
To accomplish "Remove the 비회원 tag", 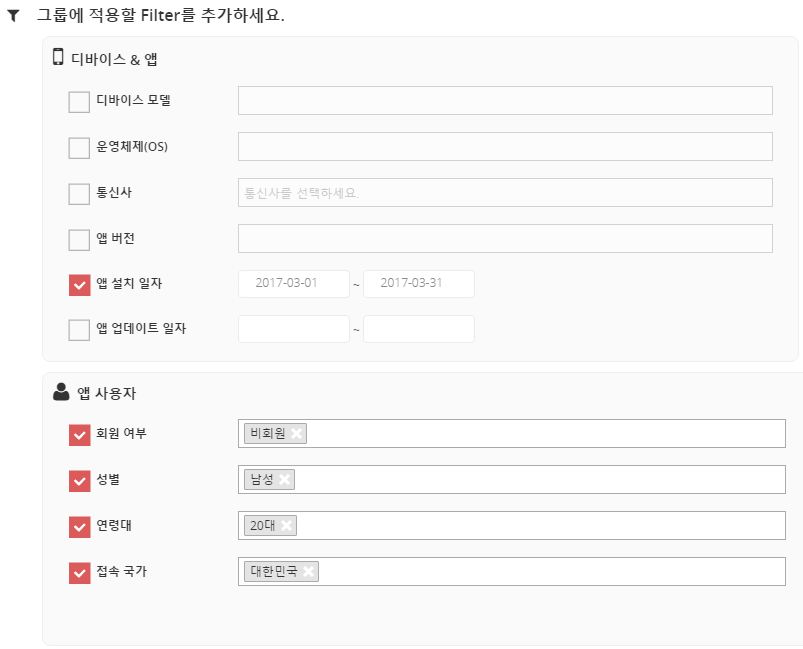I will [x=297, y=434].
